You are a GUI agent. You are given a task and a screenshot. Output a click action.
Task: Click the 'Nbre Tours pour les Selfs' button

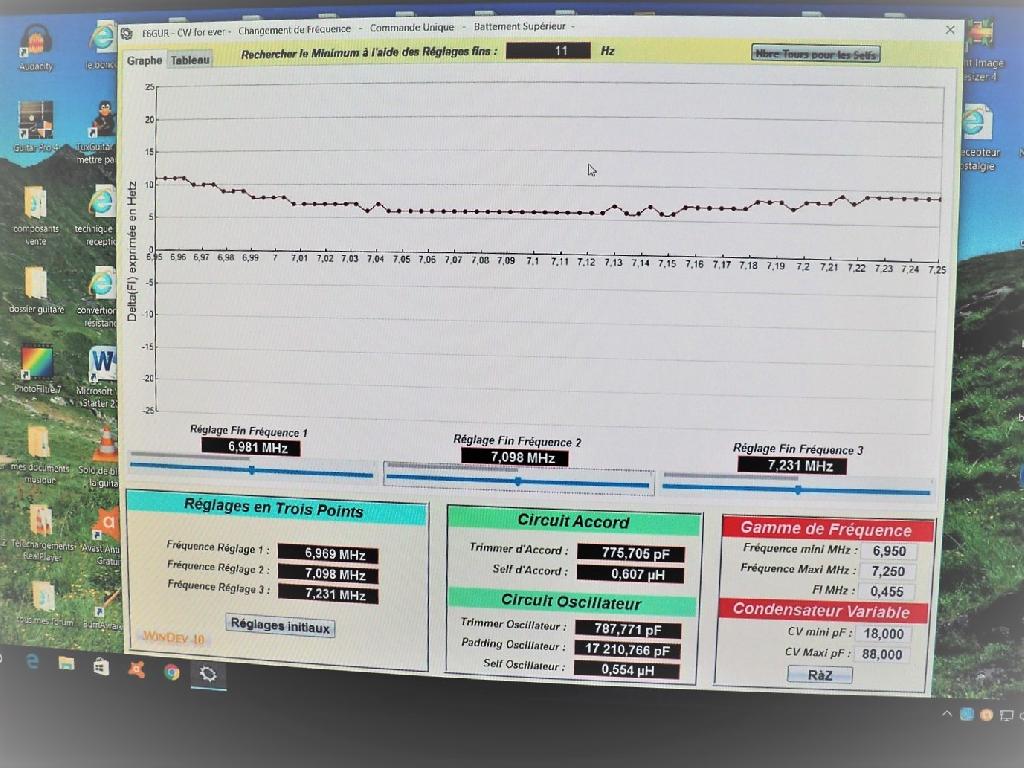click(815, 54)
